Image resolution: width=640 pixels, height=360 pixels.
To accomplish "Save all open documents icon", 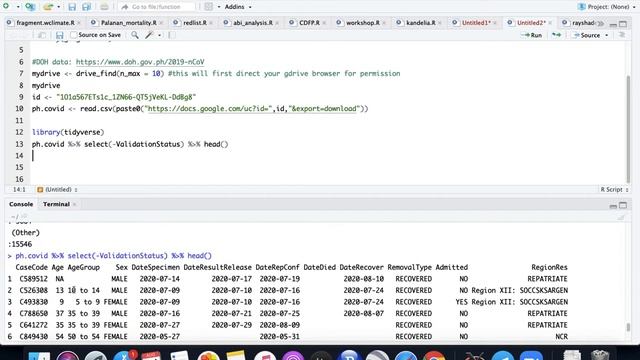I will (x=86, y=7).
